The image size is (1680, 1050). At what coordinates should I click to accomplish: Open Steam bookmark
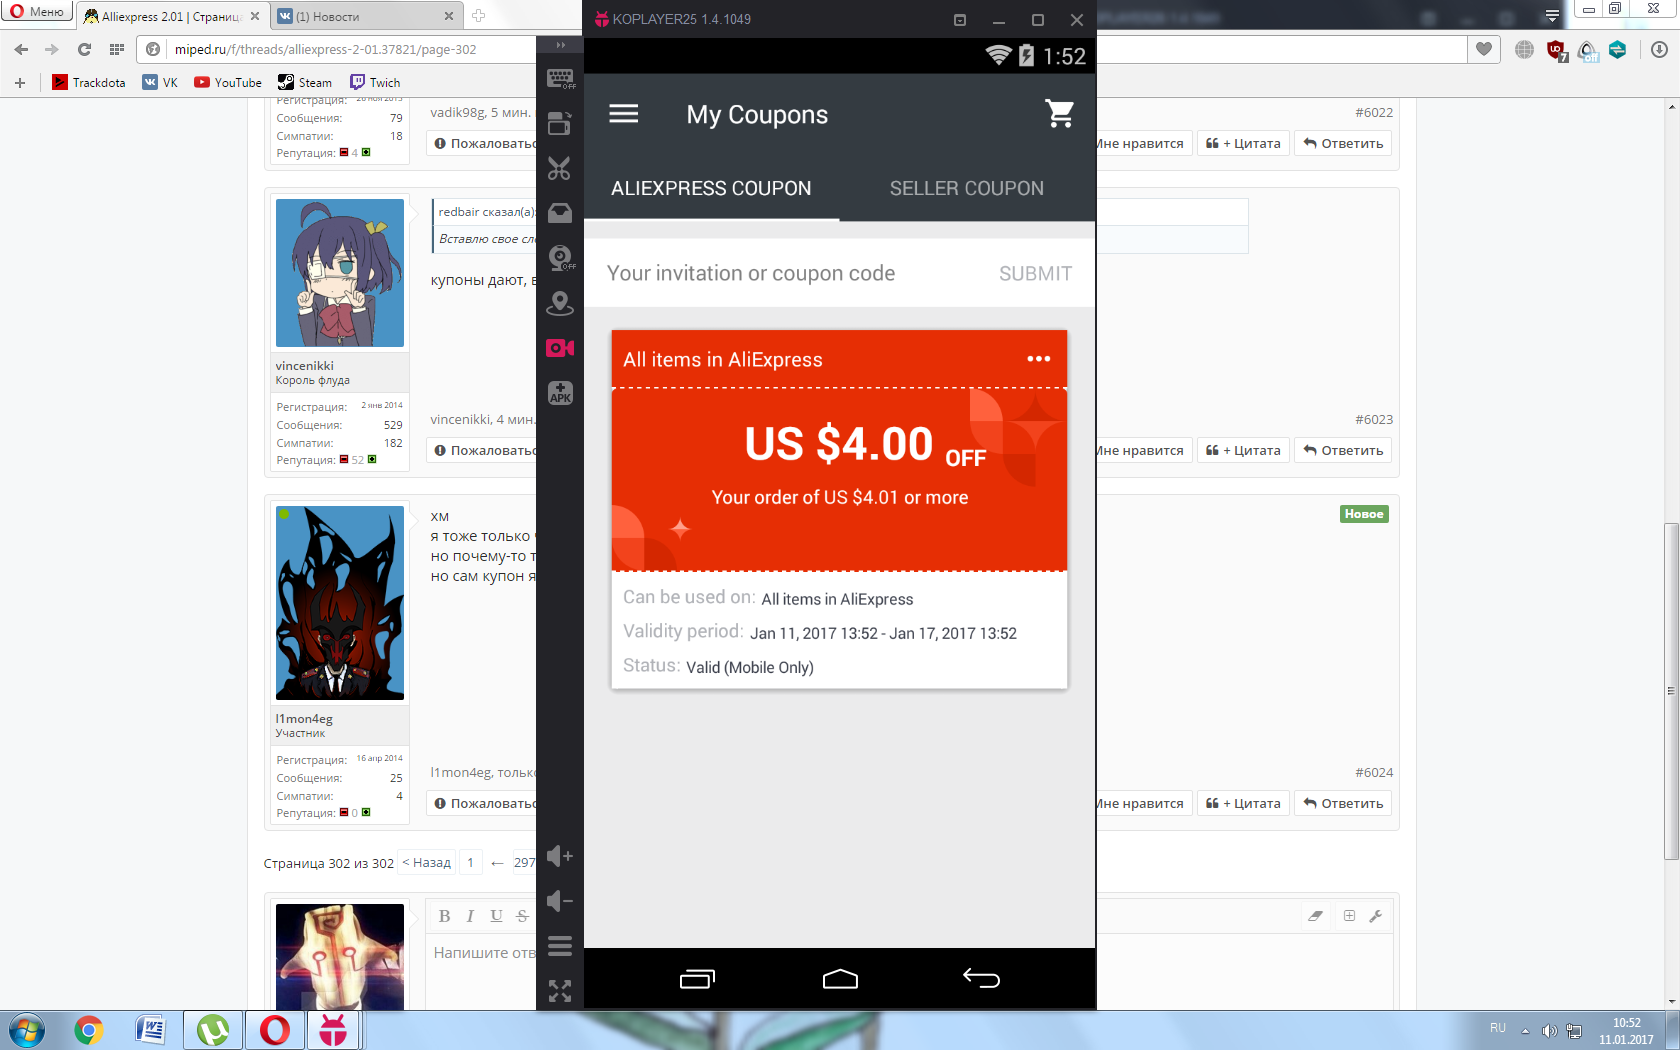click(x=305, y=82)
